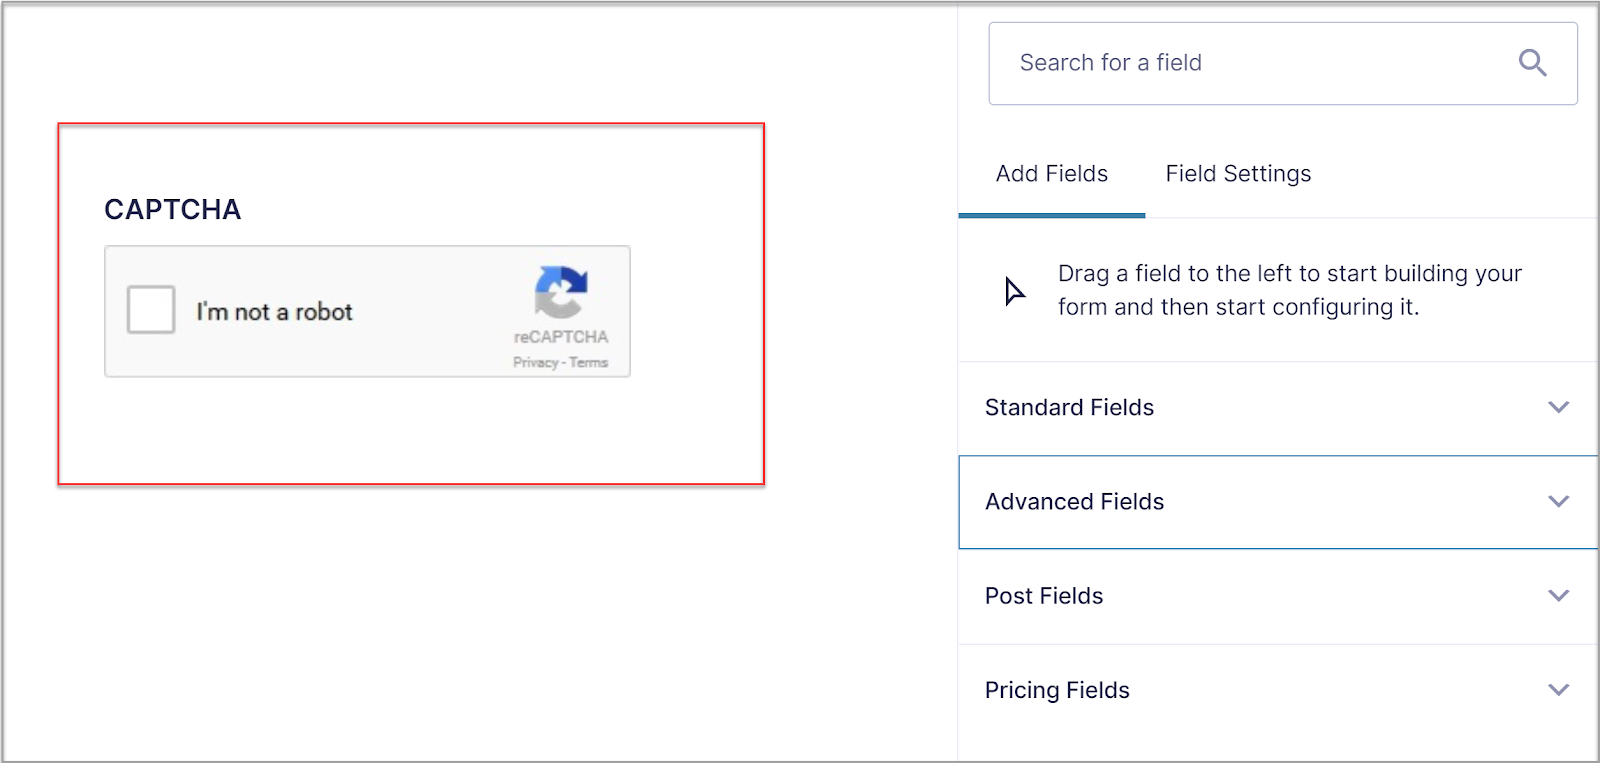Viewport: 1600px width, 763px height.
Task: Select the Add Fields tab
Action: click(x=1052, y=174)
